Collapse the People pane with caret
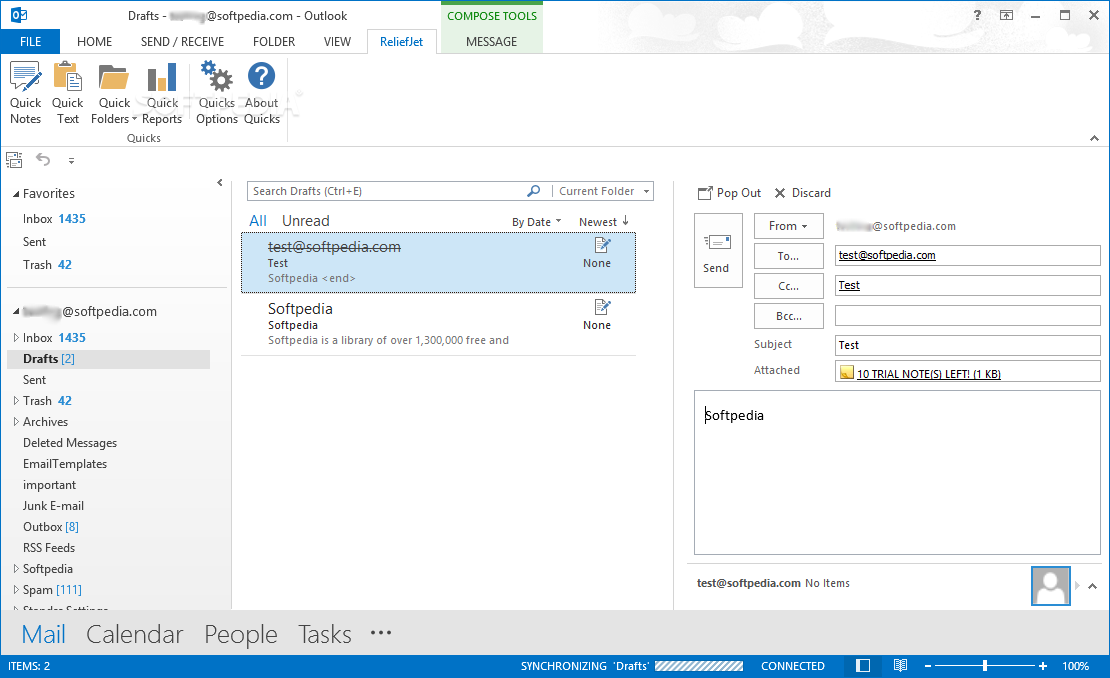The height and width of the screenshot is (678, 1110). [x=1092, y=586]
